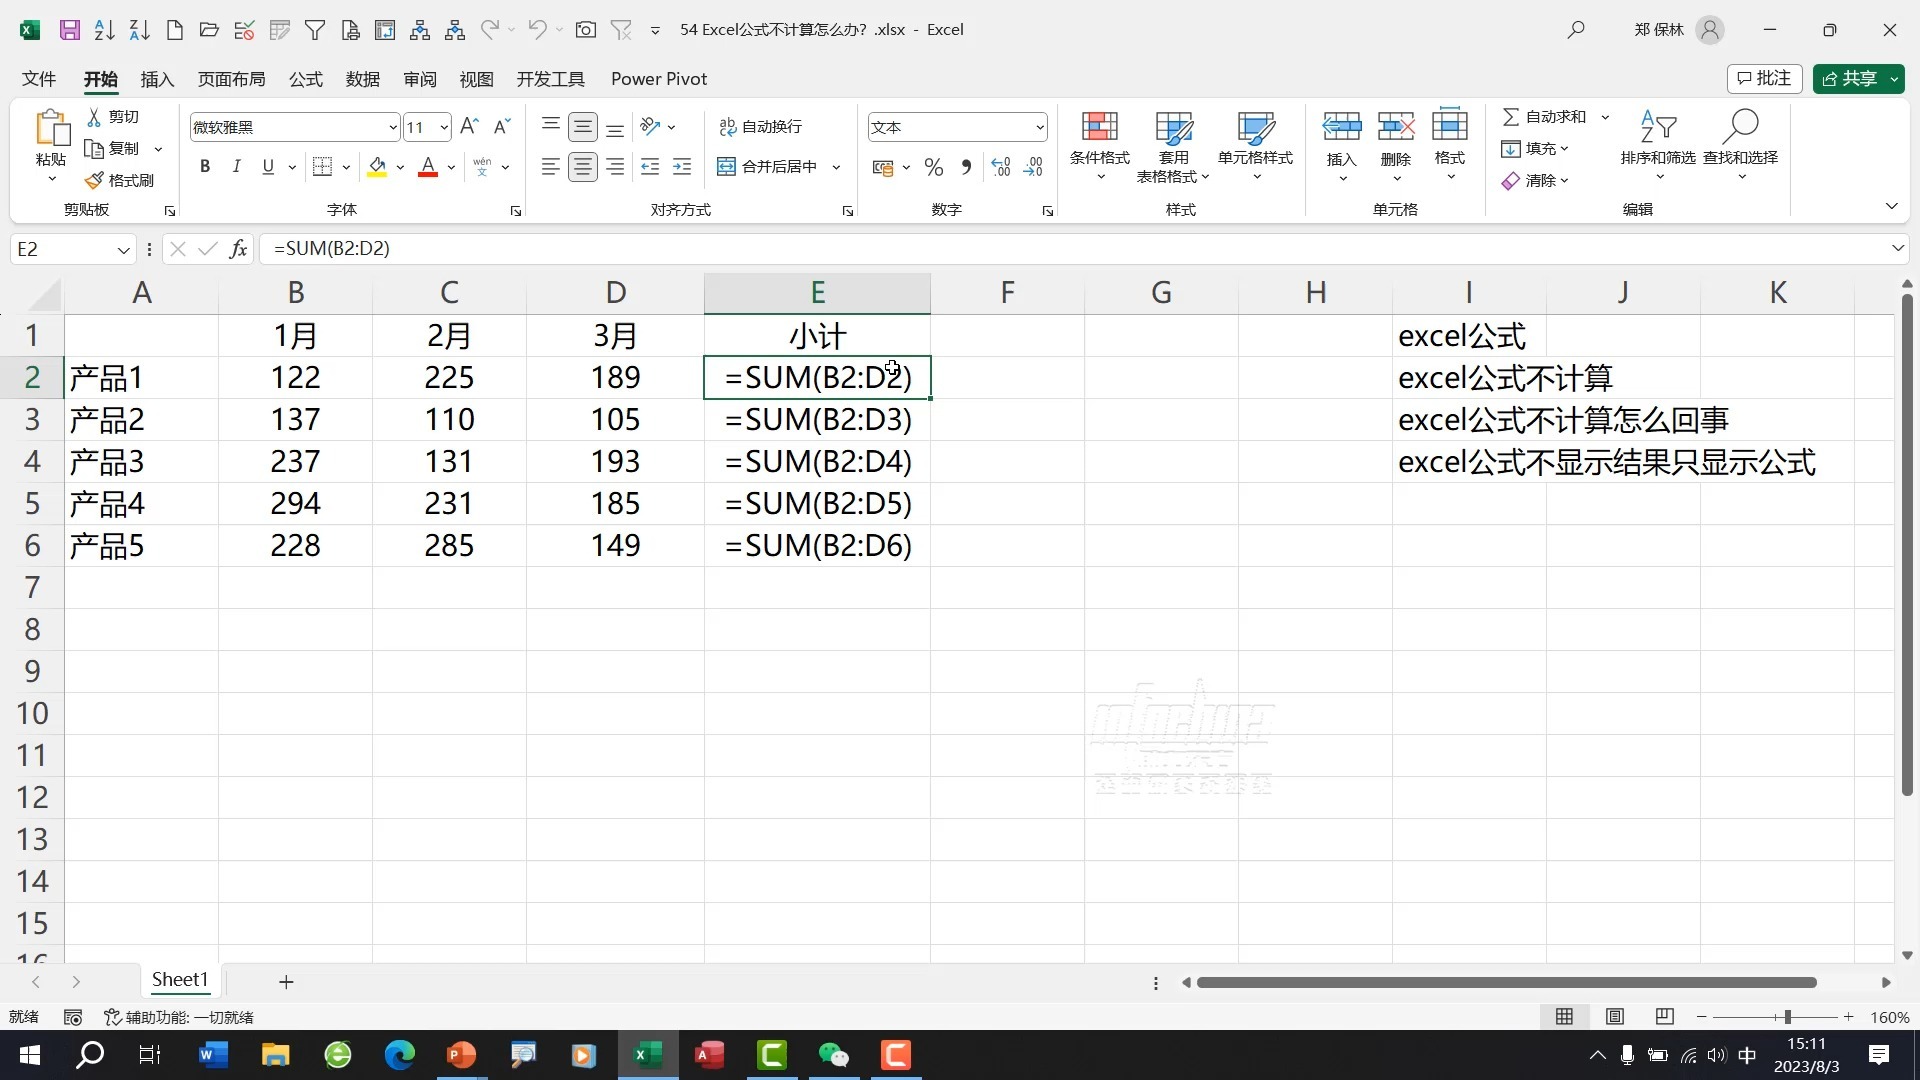Click the Undo arrow icon
This screenshot has width=1920, height=1080.
tap(537, 30)
